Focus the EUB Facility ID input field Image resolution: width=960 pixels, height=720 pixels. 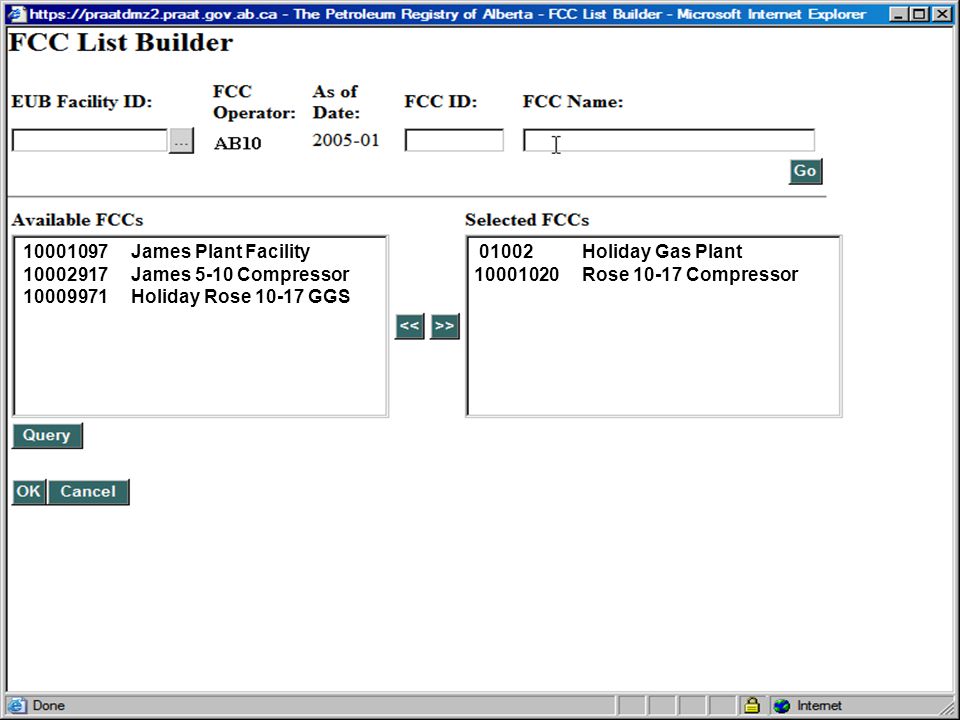[90, 140]
